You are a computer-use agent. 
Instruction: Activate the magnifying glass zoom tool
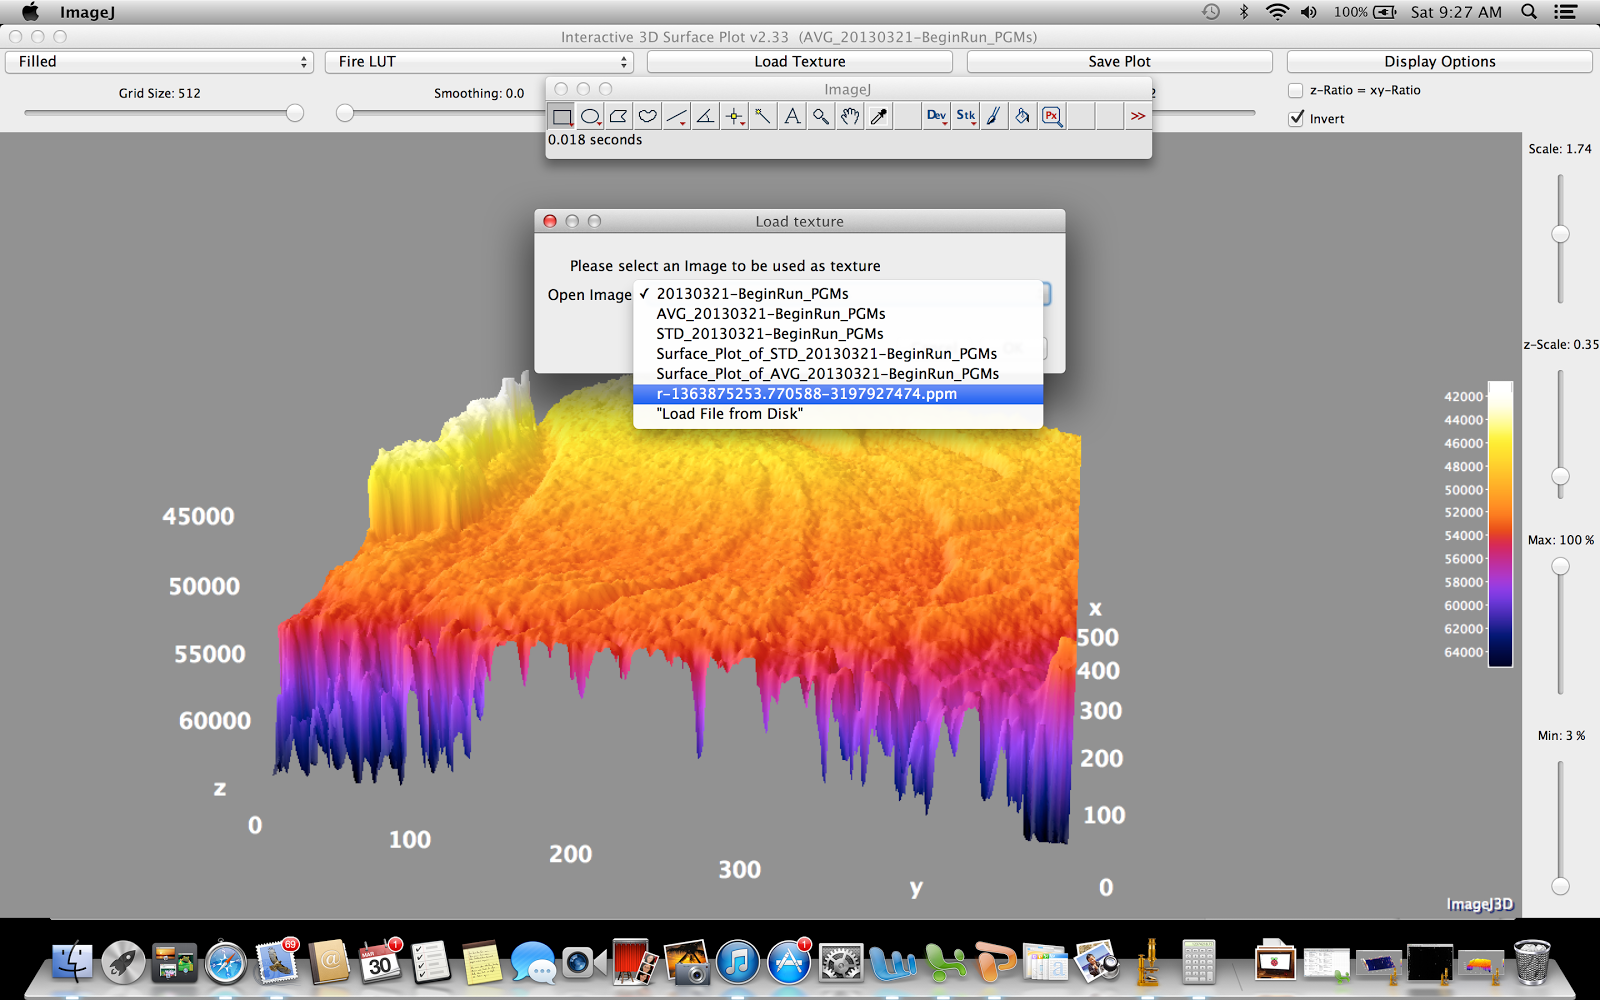tap(820, 116)
